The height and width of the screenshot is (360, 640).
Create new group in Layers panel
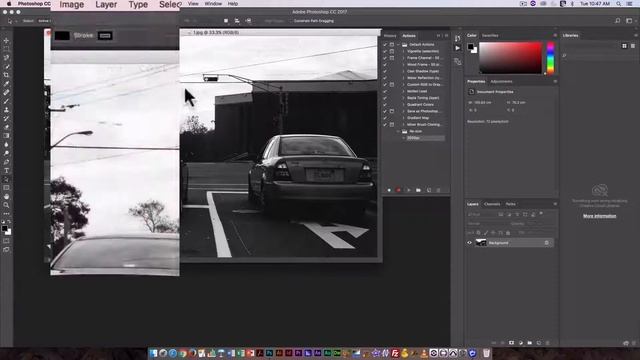530,343
